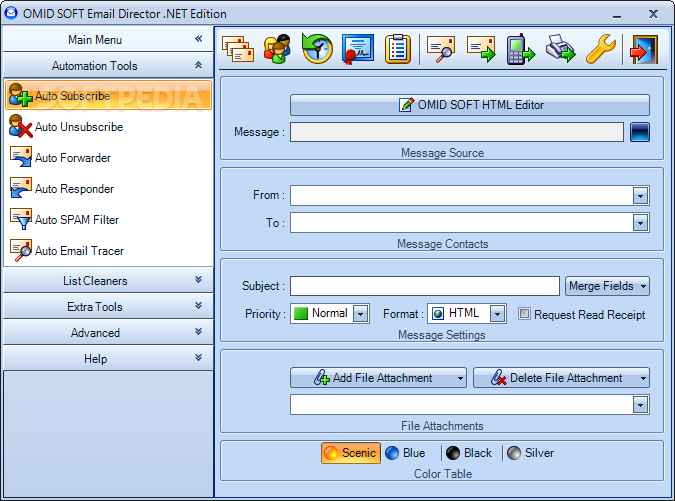This screenshot has width=675, height=501.
Task: Choose the Blue color theme
Action: tap(405, 453)
